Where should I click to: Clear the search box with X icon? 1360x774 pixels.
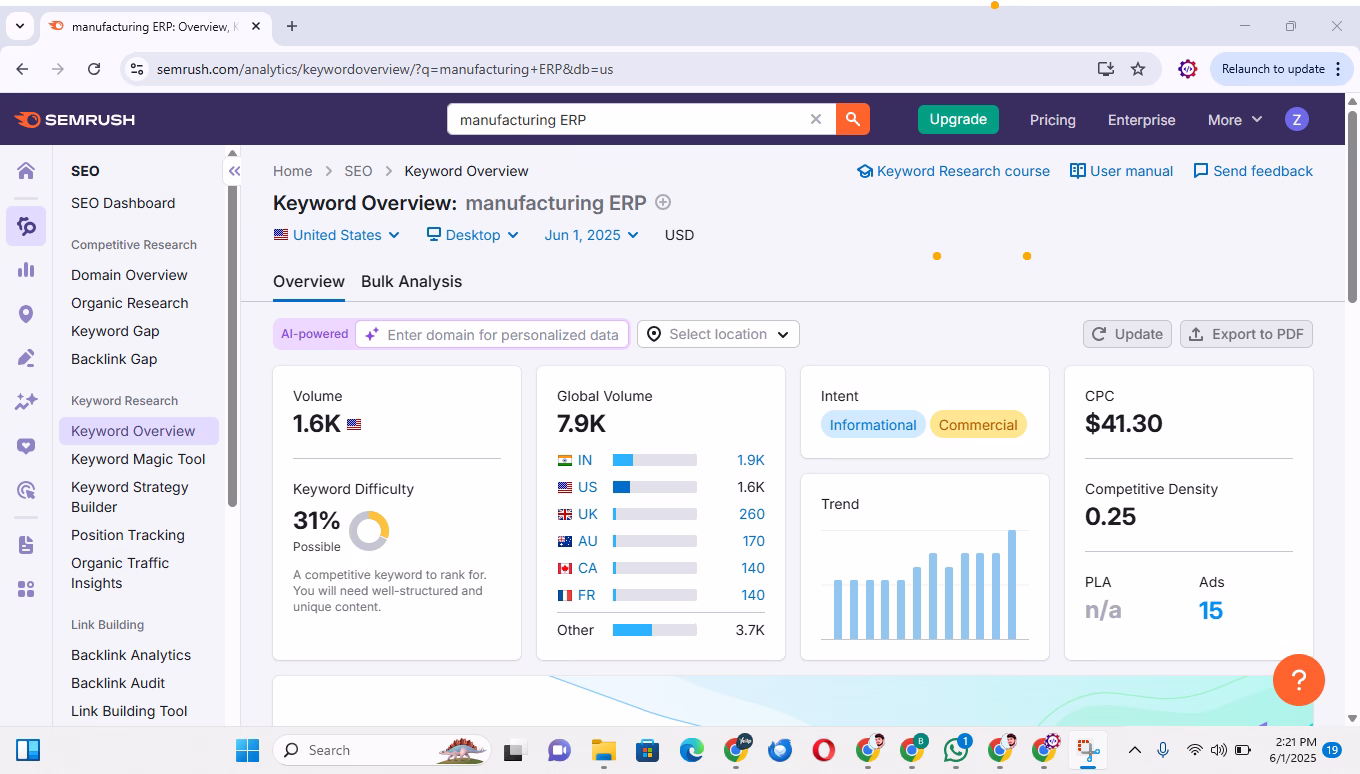pos(816,119)
